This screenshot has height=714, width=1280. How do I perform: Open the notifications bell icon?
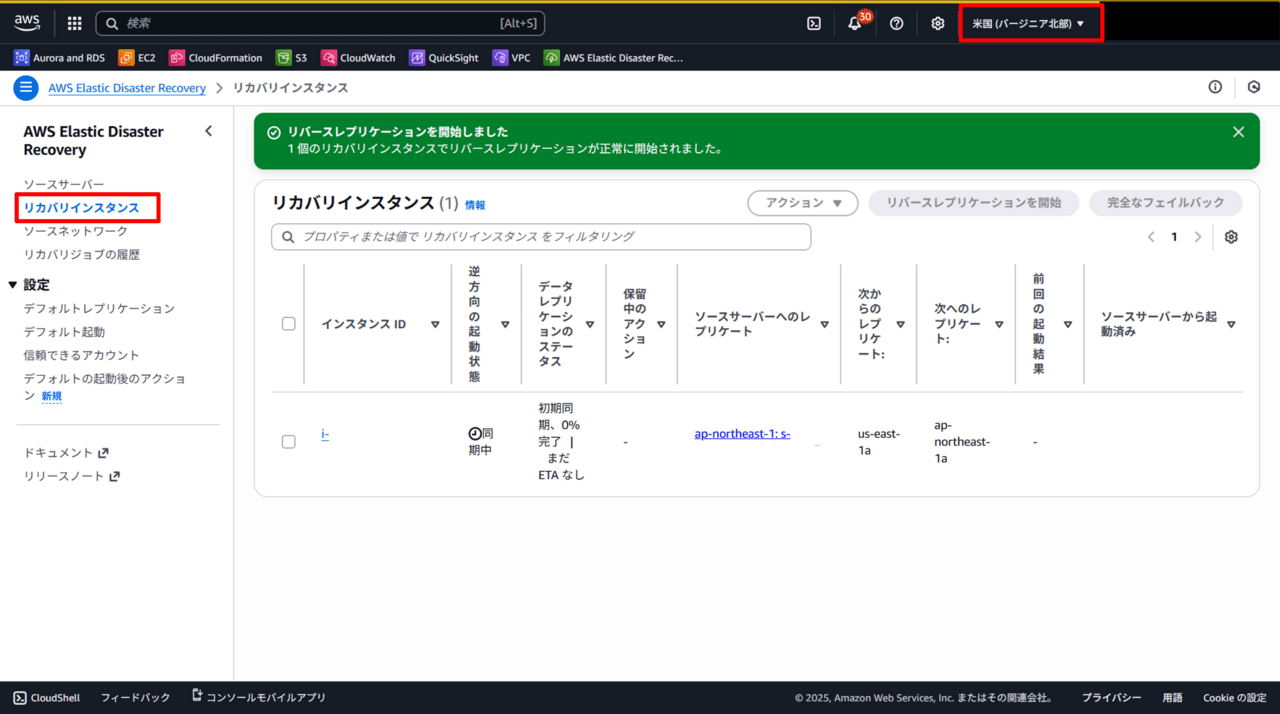(855, 23)
